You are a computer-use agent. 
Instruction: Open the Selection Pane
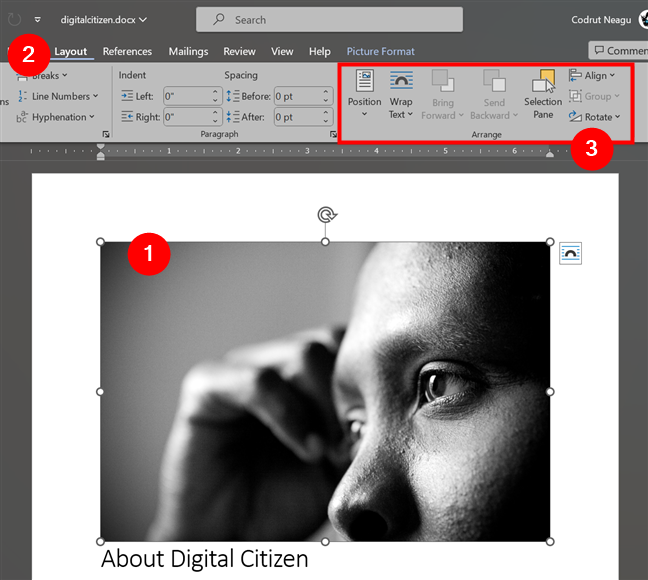pyautogui.click(x=543, y=94)
